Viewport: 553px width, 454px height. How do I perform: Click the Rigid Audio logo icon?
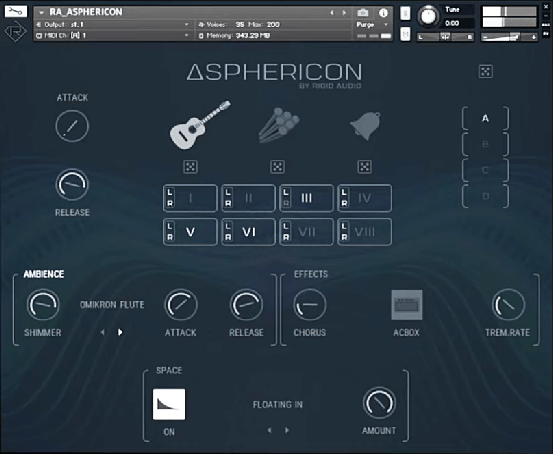16,31
